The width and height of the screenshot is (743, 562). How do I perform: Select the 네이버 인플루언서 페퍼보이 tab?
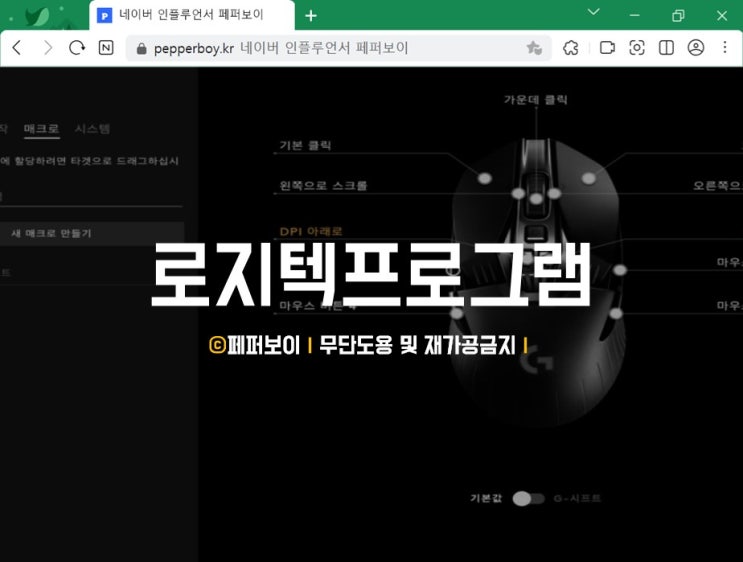(192, 15)
